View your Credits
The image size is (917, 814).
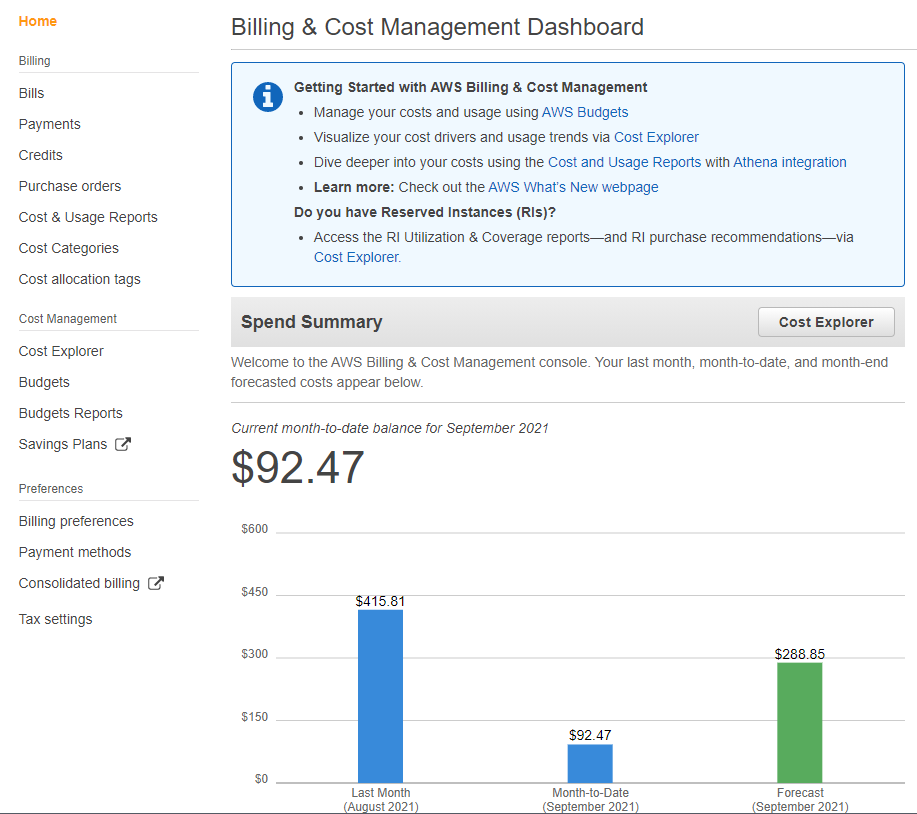point(40,154)
